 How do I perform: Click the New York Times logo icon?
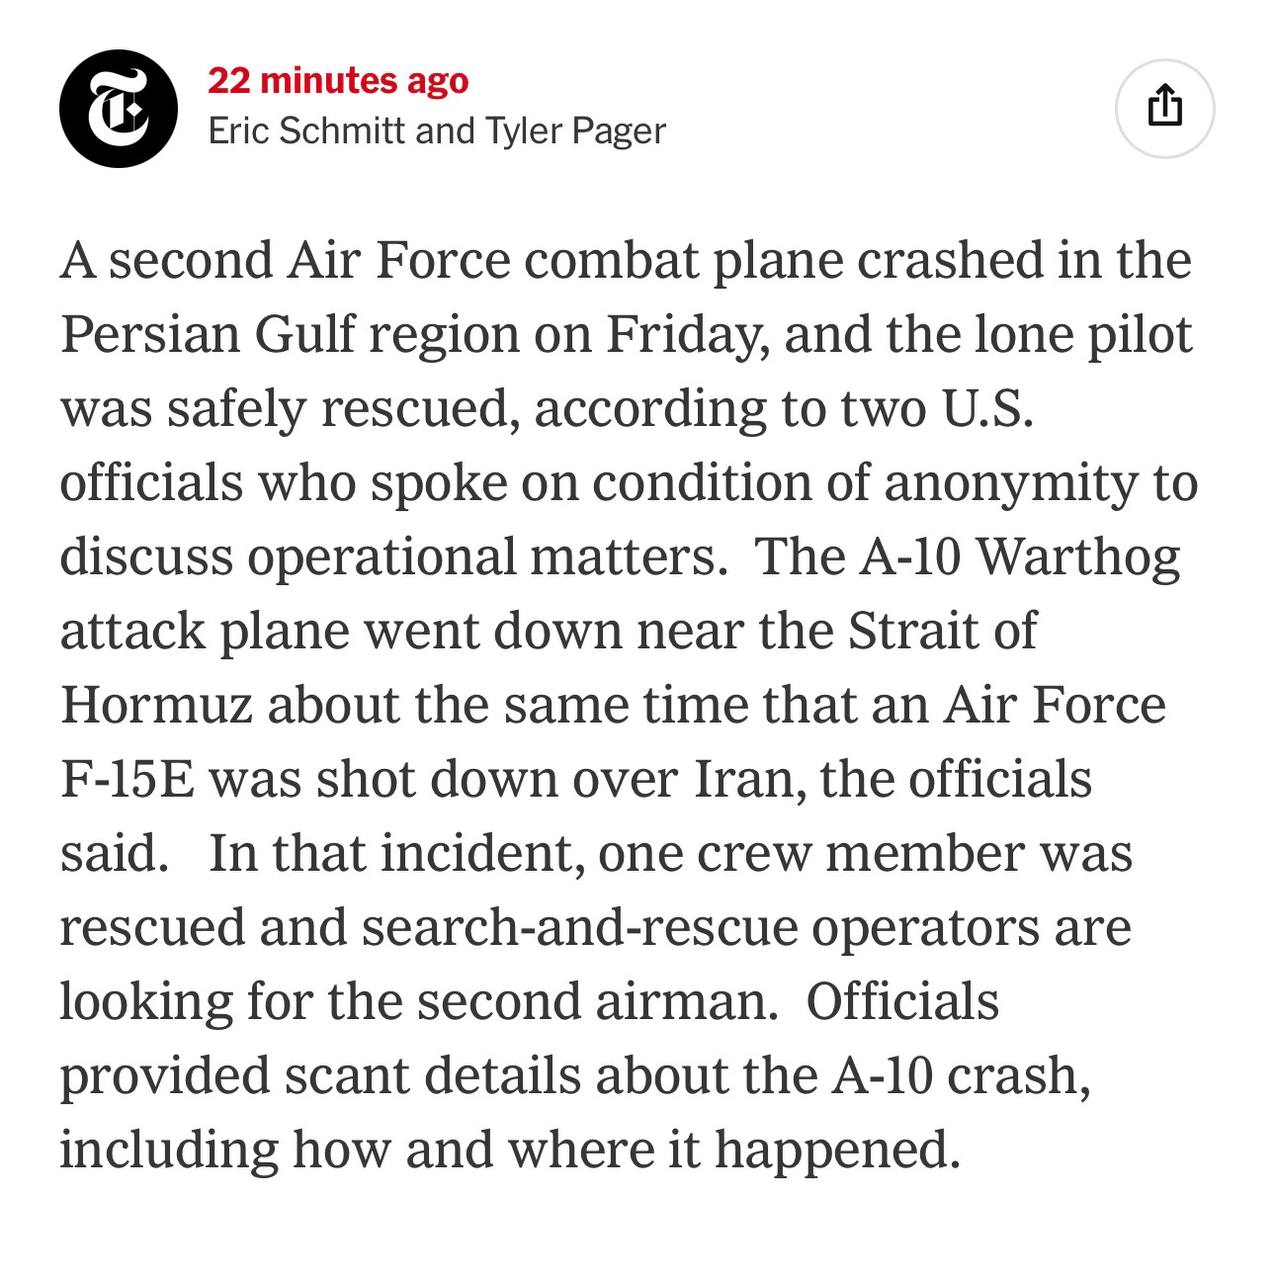(118, 108)
